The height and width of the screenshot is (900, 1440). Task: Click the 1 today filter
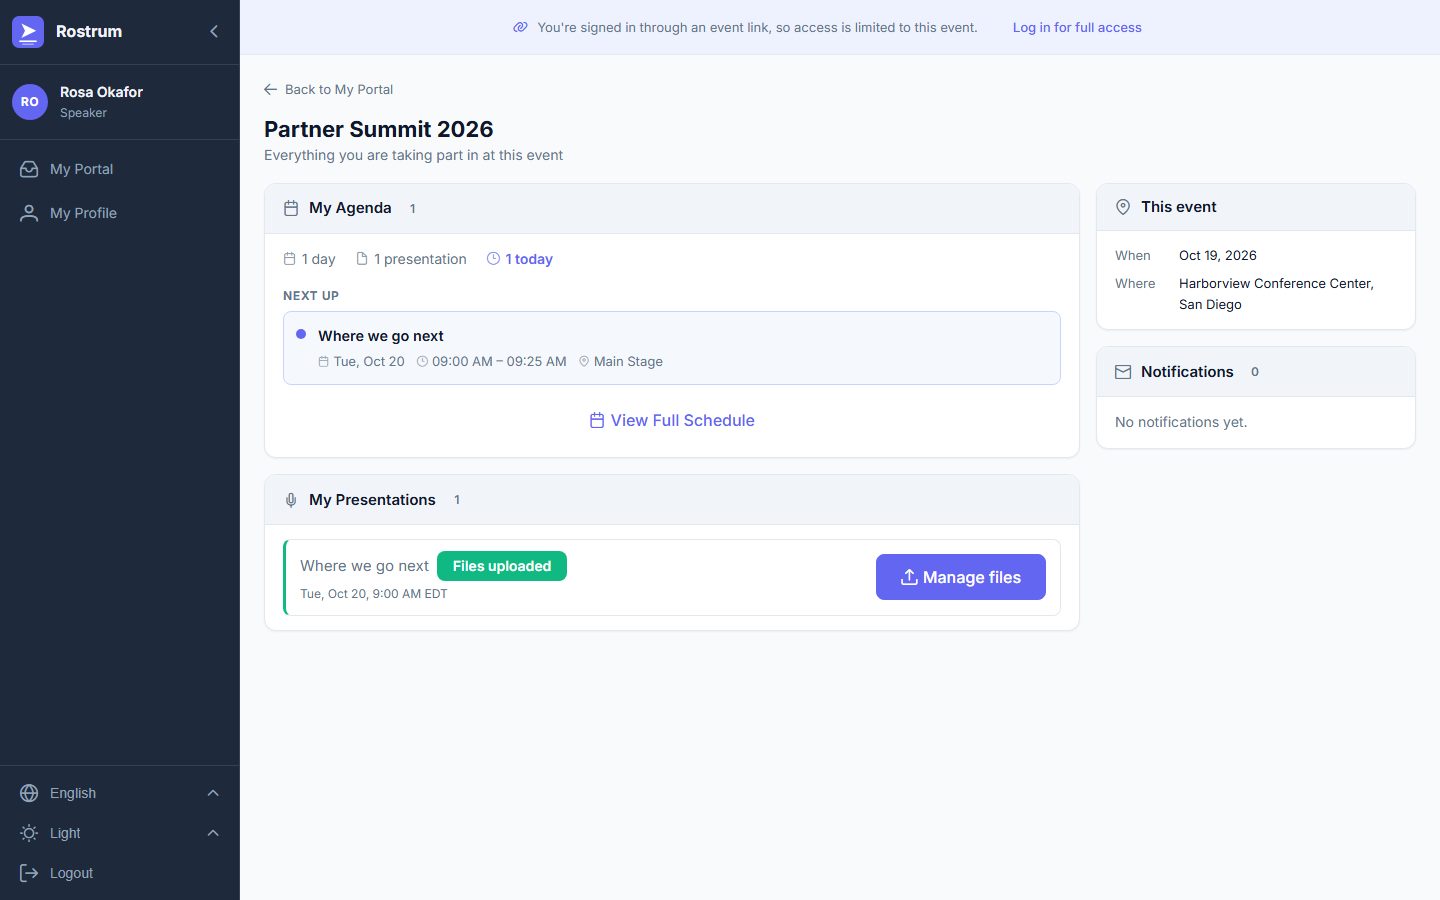(519, 259)
